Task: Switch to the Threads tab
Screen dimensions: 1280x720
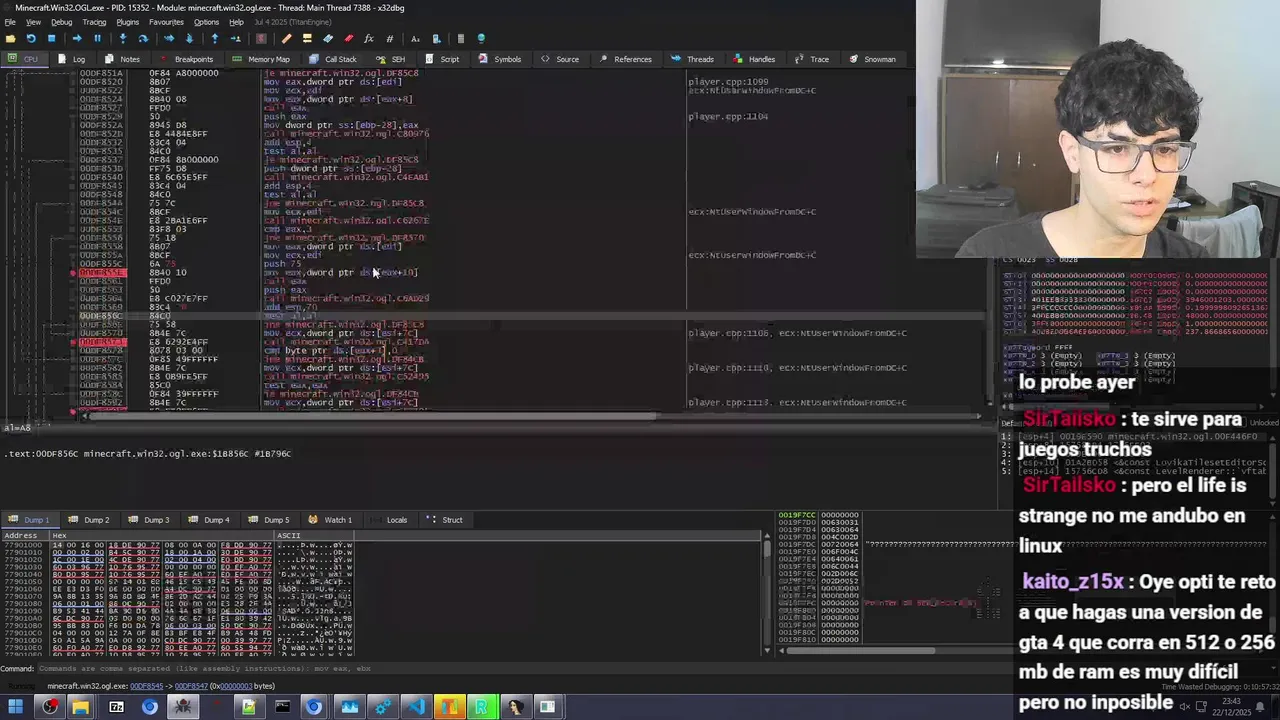Action: coord(693,59)
